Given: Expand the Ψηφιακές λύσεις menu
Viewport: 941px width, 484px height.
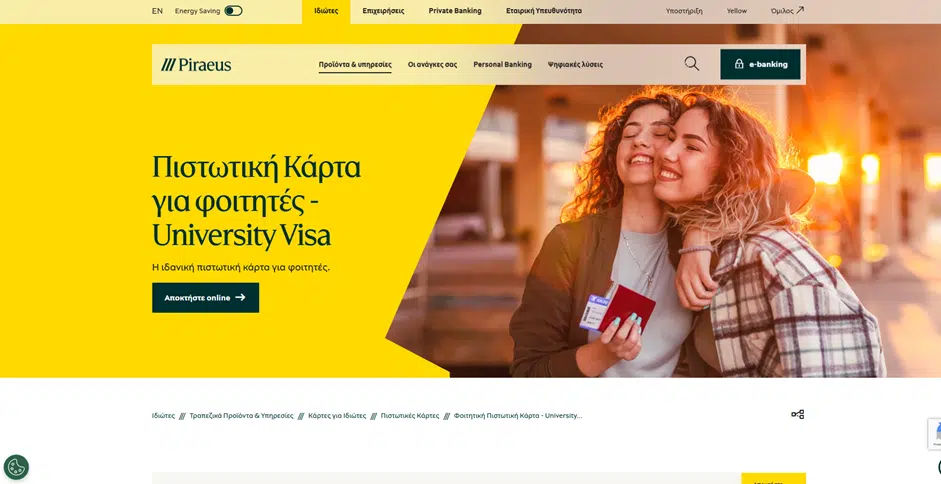Looking at the screenshot, I should tap(575, 64).
